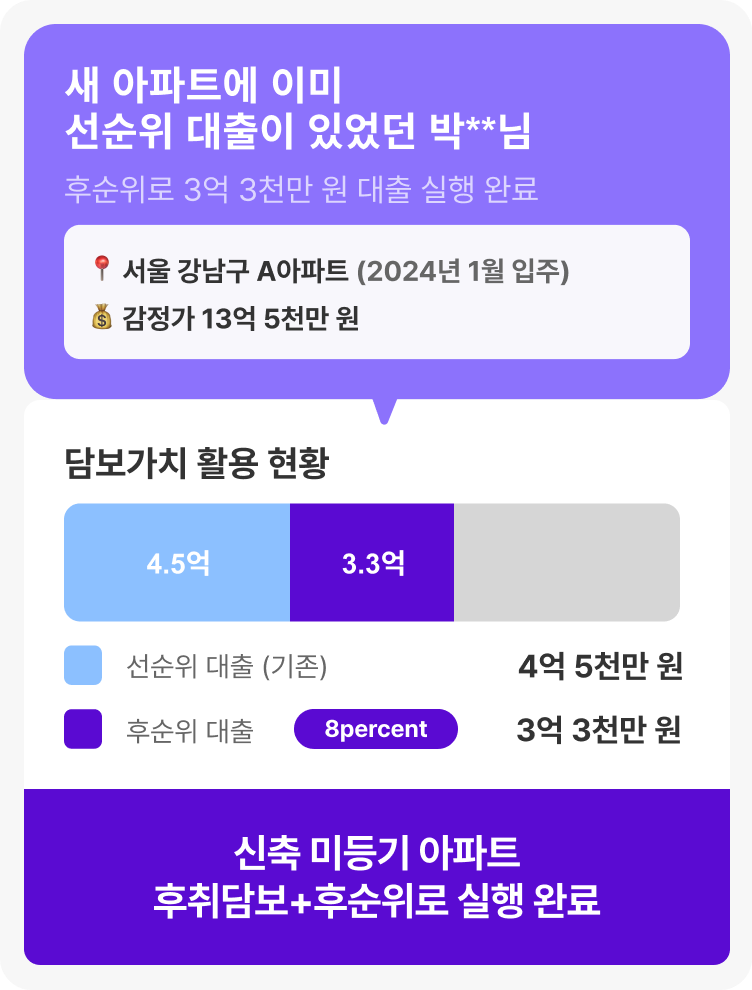Click the 담보가치 활용 현황 heading
Screen dimensions: 752x990
point(196,463)
